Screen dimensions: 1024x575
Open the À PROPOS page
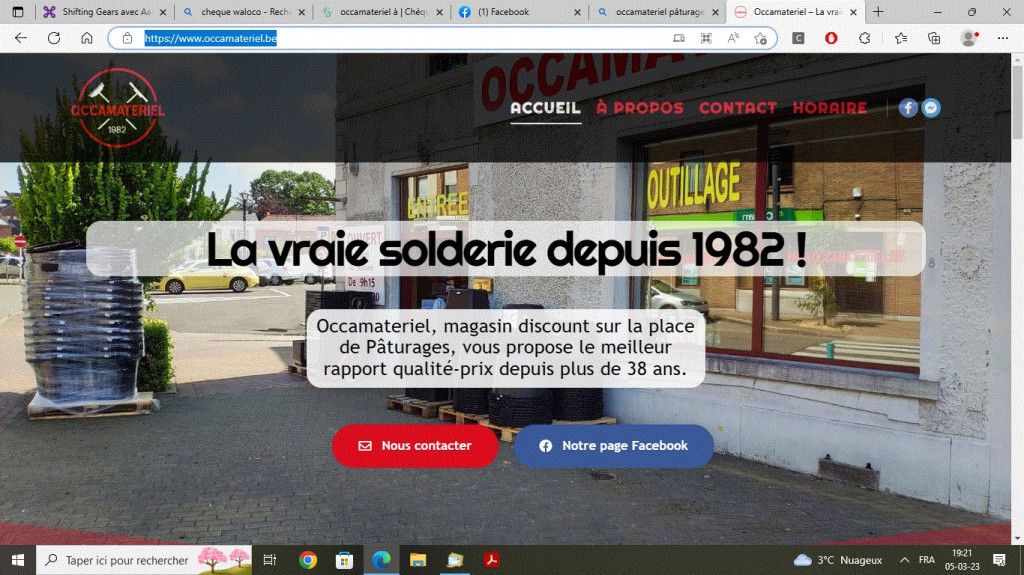pyautogui.click(x=640, y=108)
